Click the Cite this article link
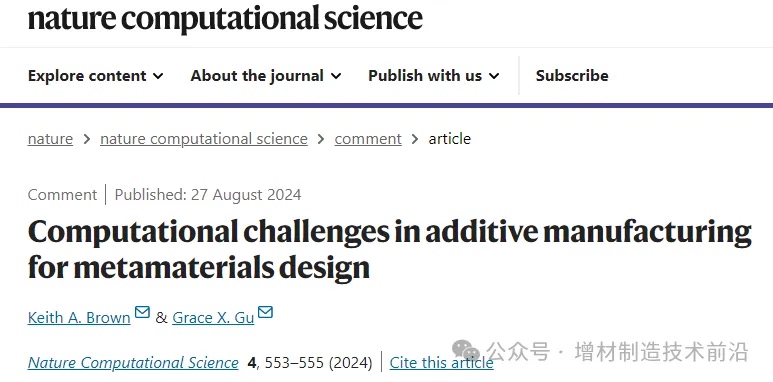The image size is (773, 382). tap(441, 363)
